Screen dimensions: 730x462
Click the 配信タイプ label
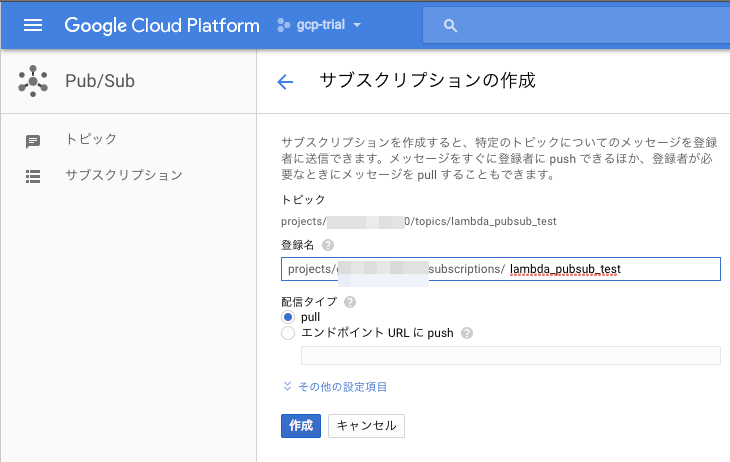[309, 302]
